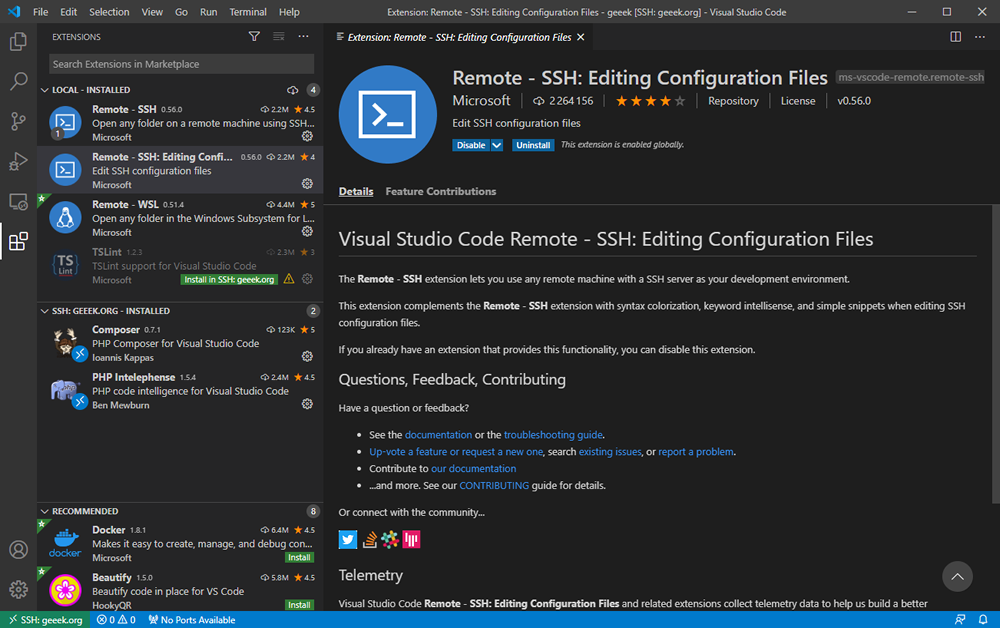Select the Details tab
Image resolution: width=1000 pixels, height=628 pixels.
click(356, 191)
